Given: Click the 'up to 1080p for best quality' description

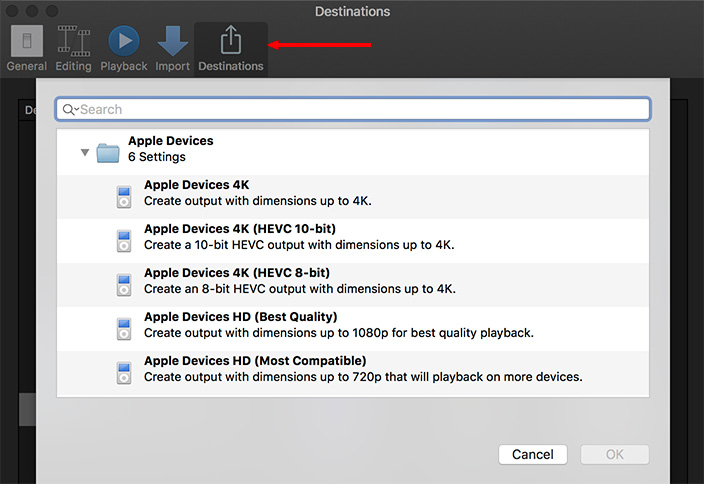Looking at the screenshot, I should click(x=339, y=333).
